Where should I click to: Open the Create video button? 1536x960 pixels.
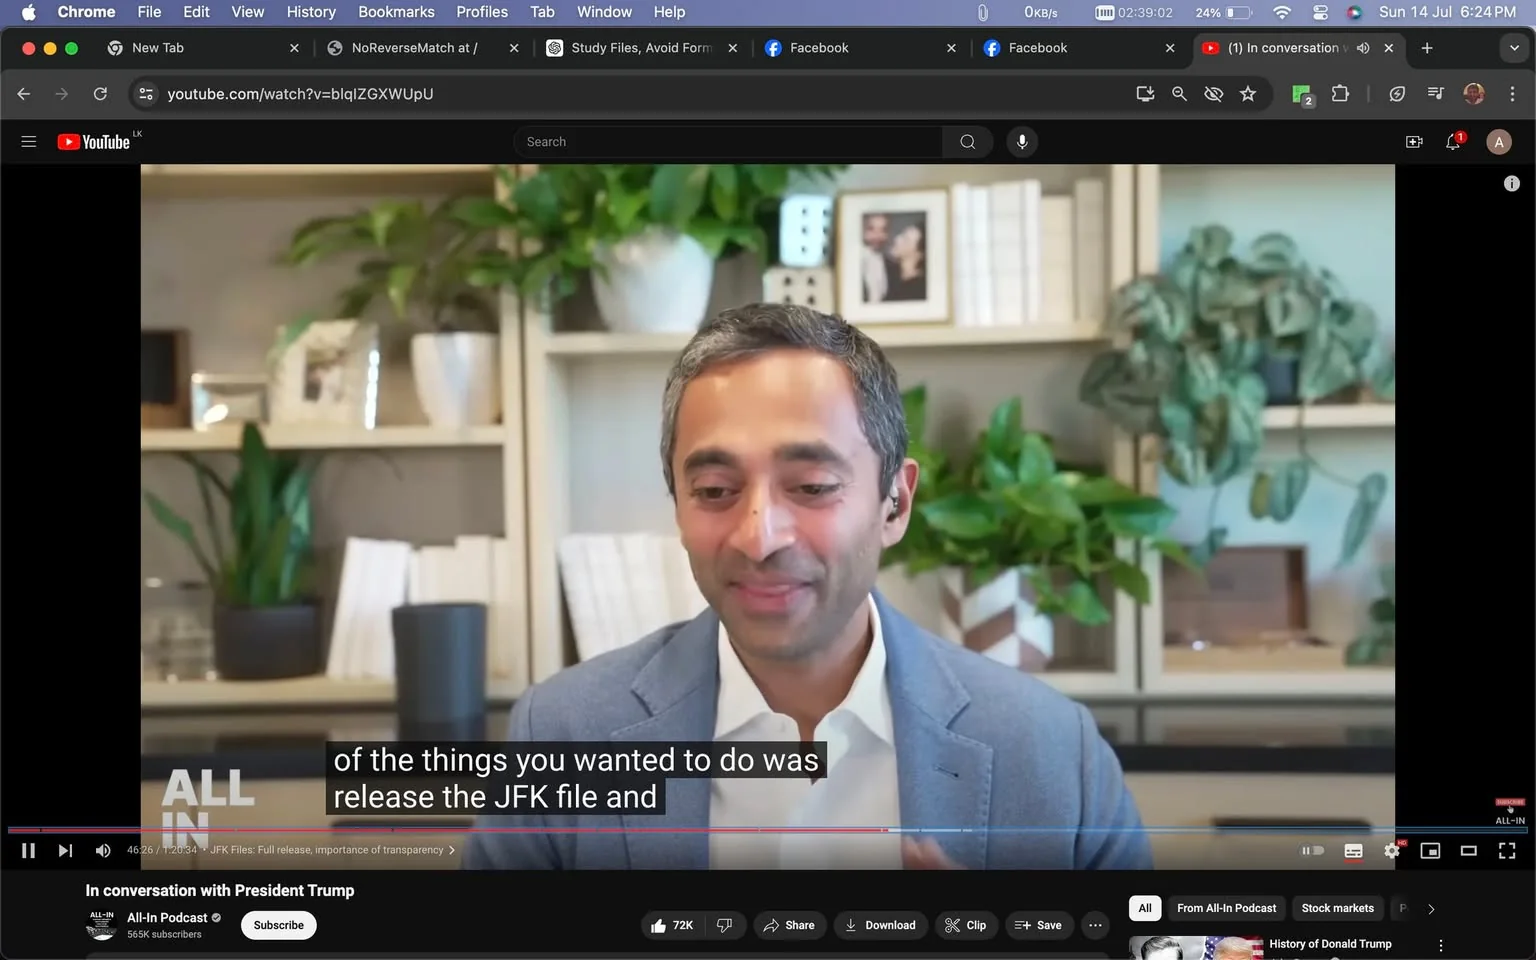pyautogui.click(x=1414, y=142)
